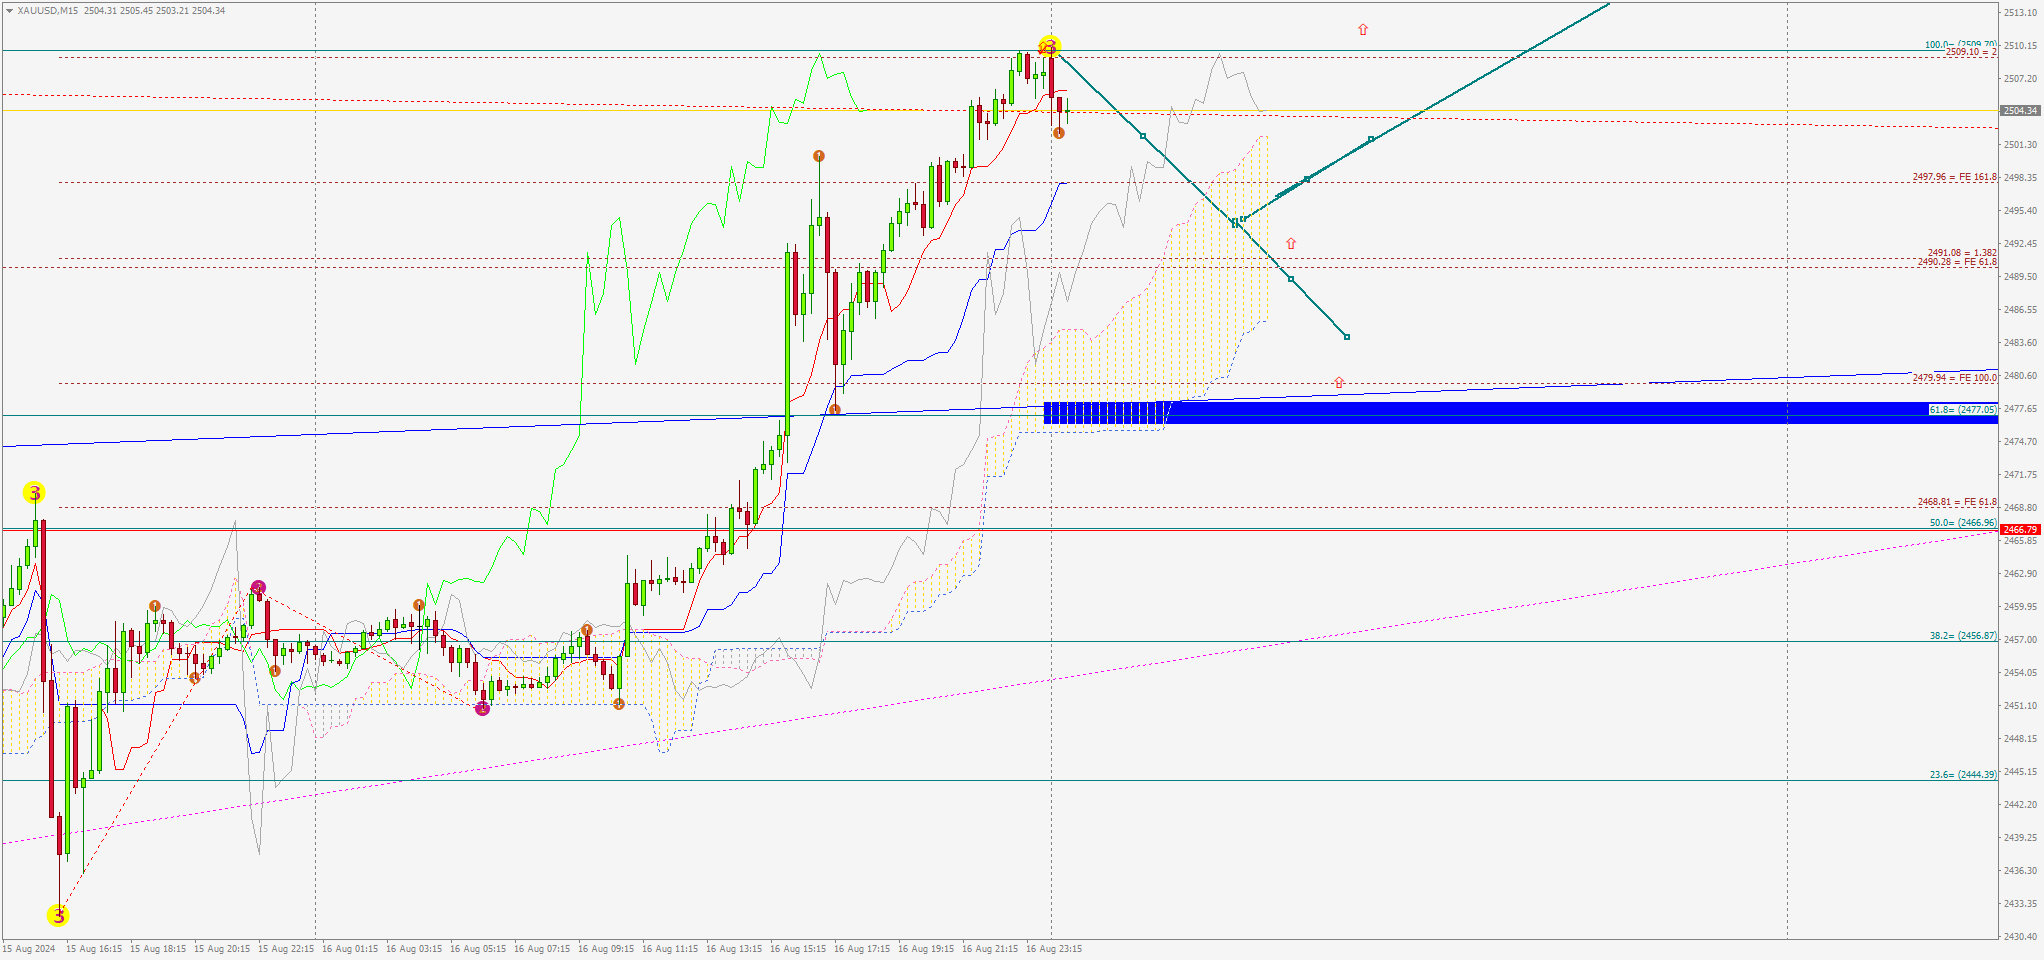Select the lower end anchor of descending teal line
Image resolution: width=2044 pixels, height=960 pixels.
click(1347, 337)
